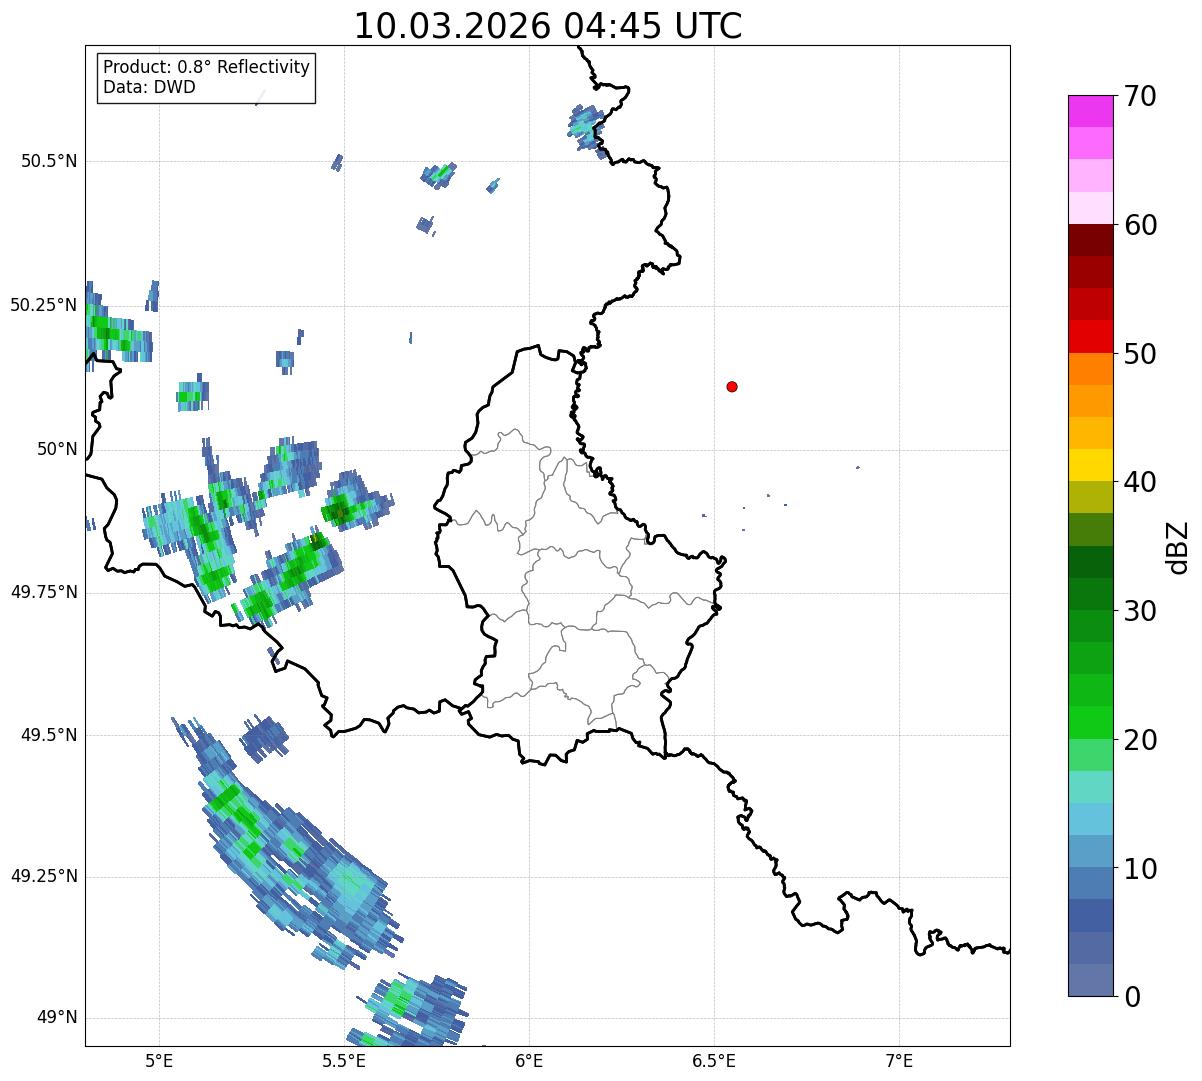Viewport: 1202px width, 1081px height.
Task: Click the 5.5°E longitude label
Action: (x=344, y=1060)
